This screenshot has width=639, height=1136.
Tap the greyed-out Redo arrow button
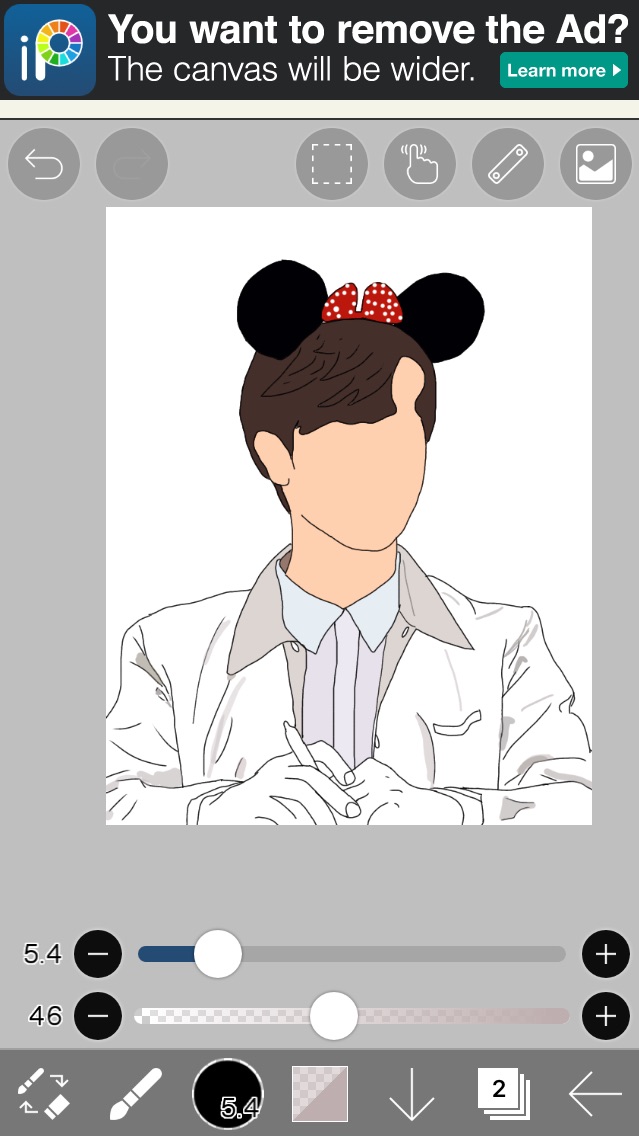pos(132,164)
